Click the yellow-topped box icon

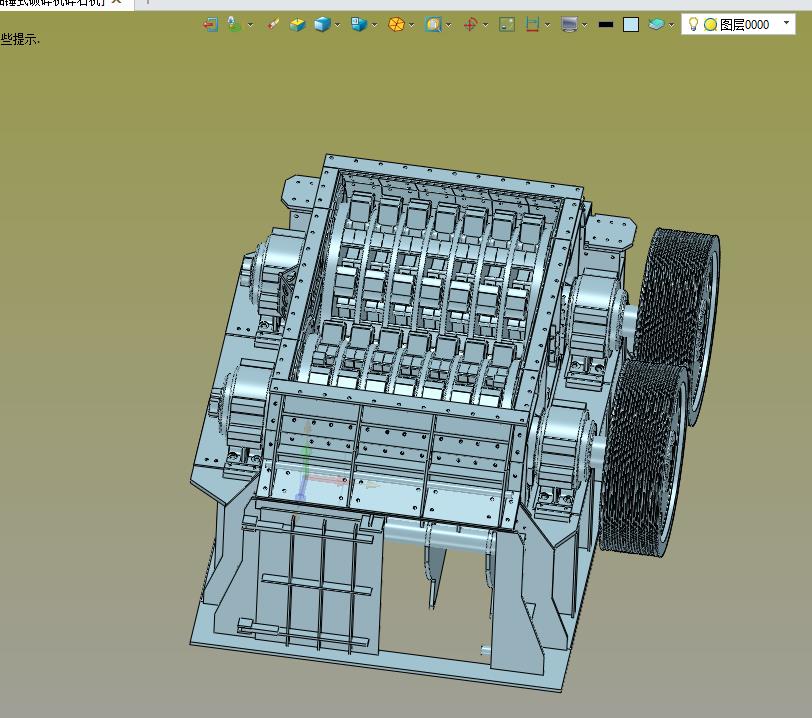point(297,24)
